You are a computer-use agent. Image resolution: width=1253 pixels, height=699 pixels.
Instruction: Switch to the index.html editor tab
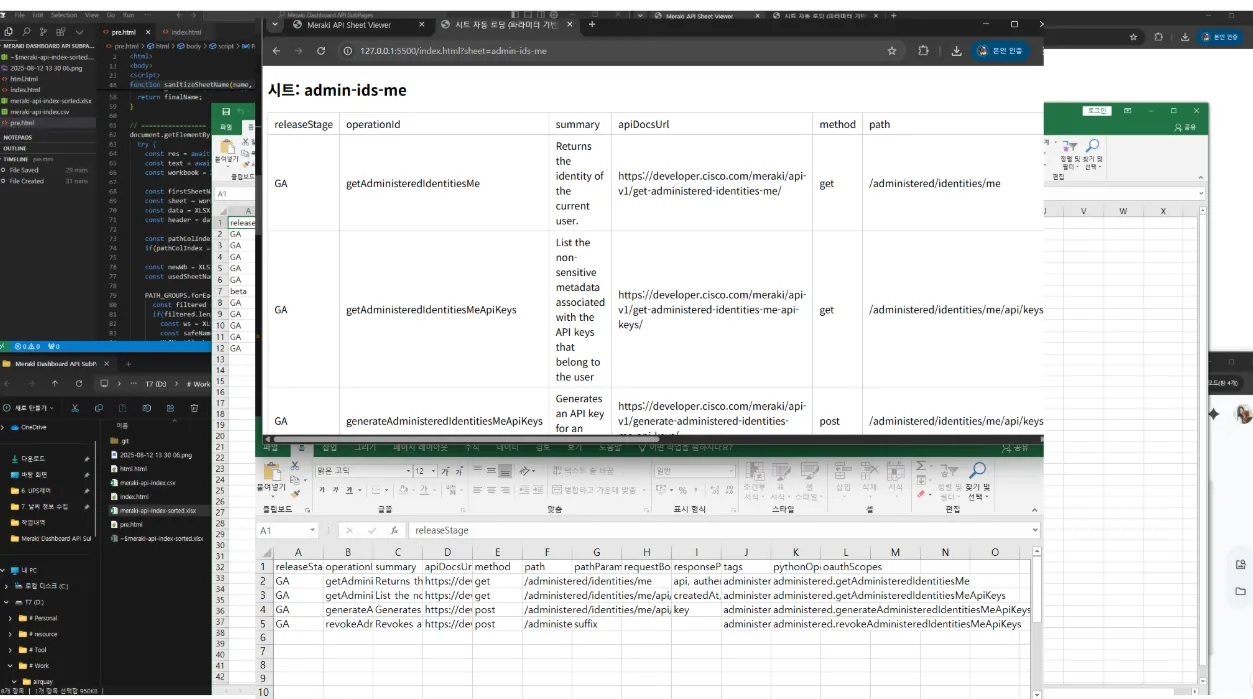tap(186, 32)
